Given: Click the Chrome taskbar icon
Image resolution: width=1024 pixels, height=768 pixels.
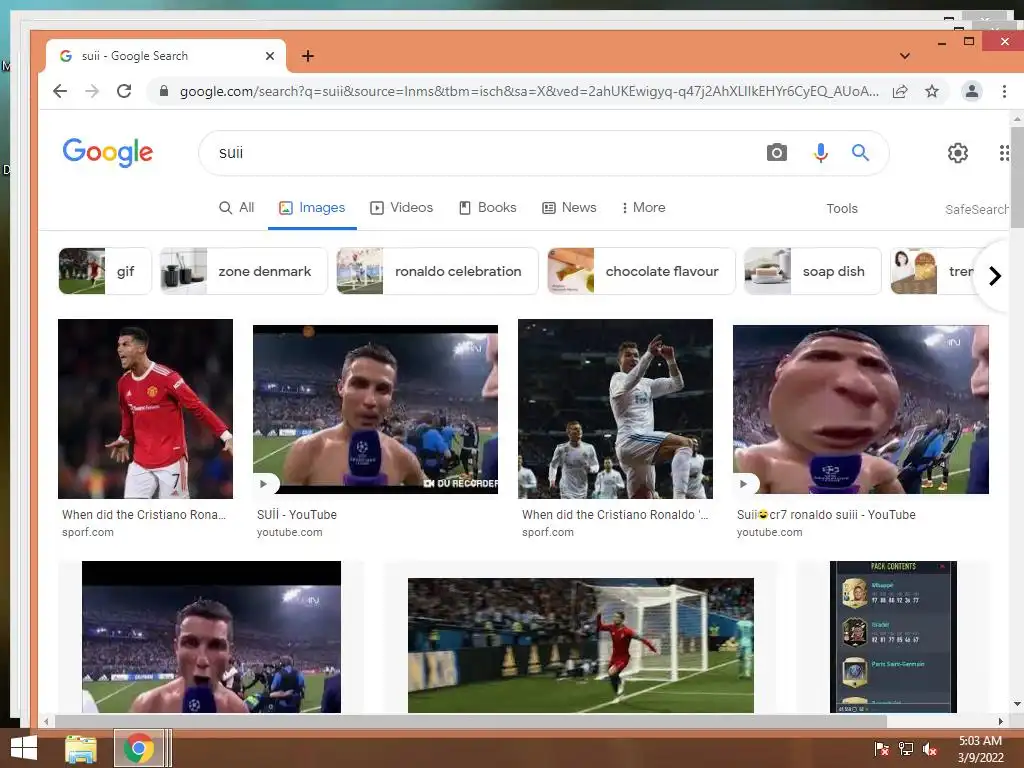Looking at the screenshot, I should [138, 748].
